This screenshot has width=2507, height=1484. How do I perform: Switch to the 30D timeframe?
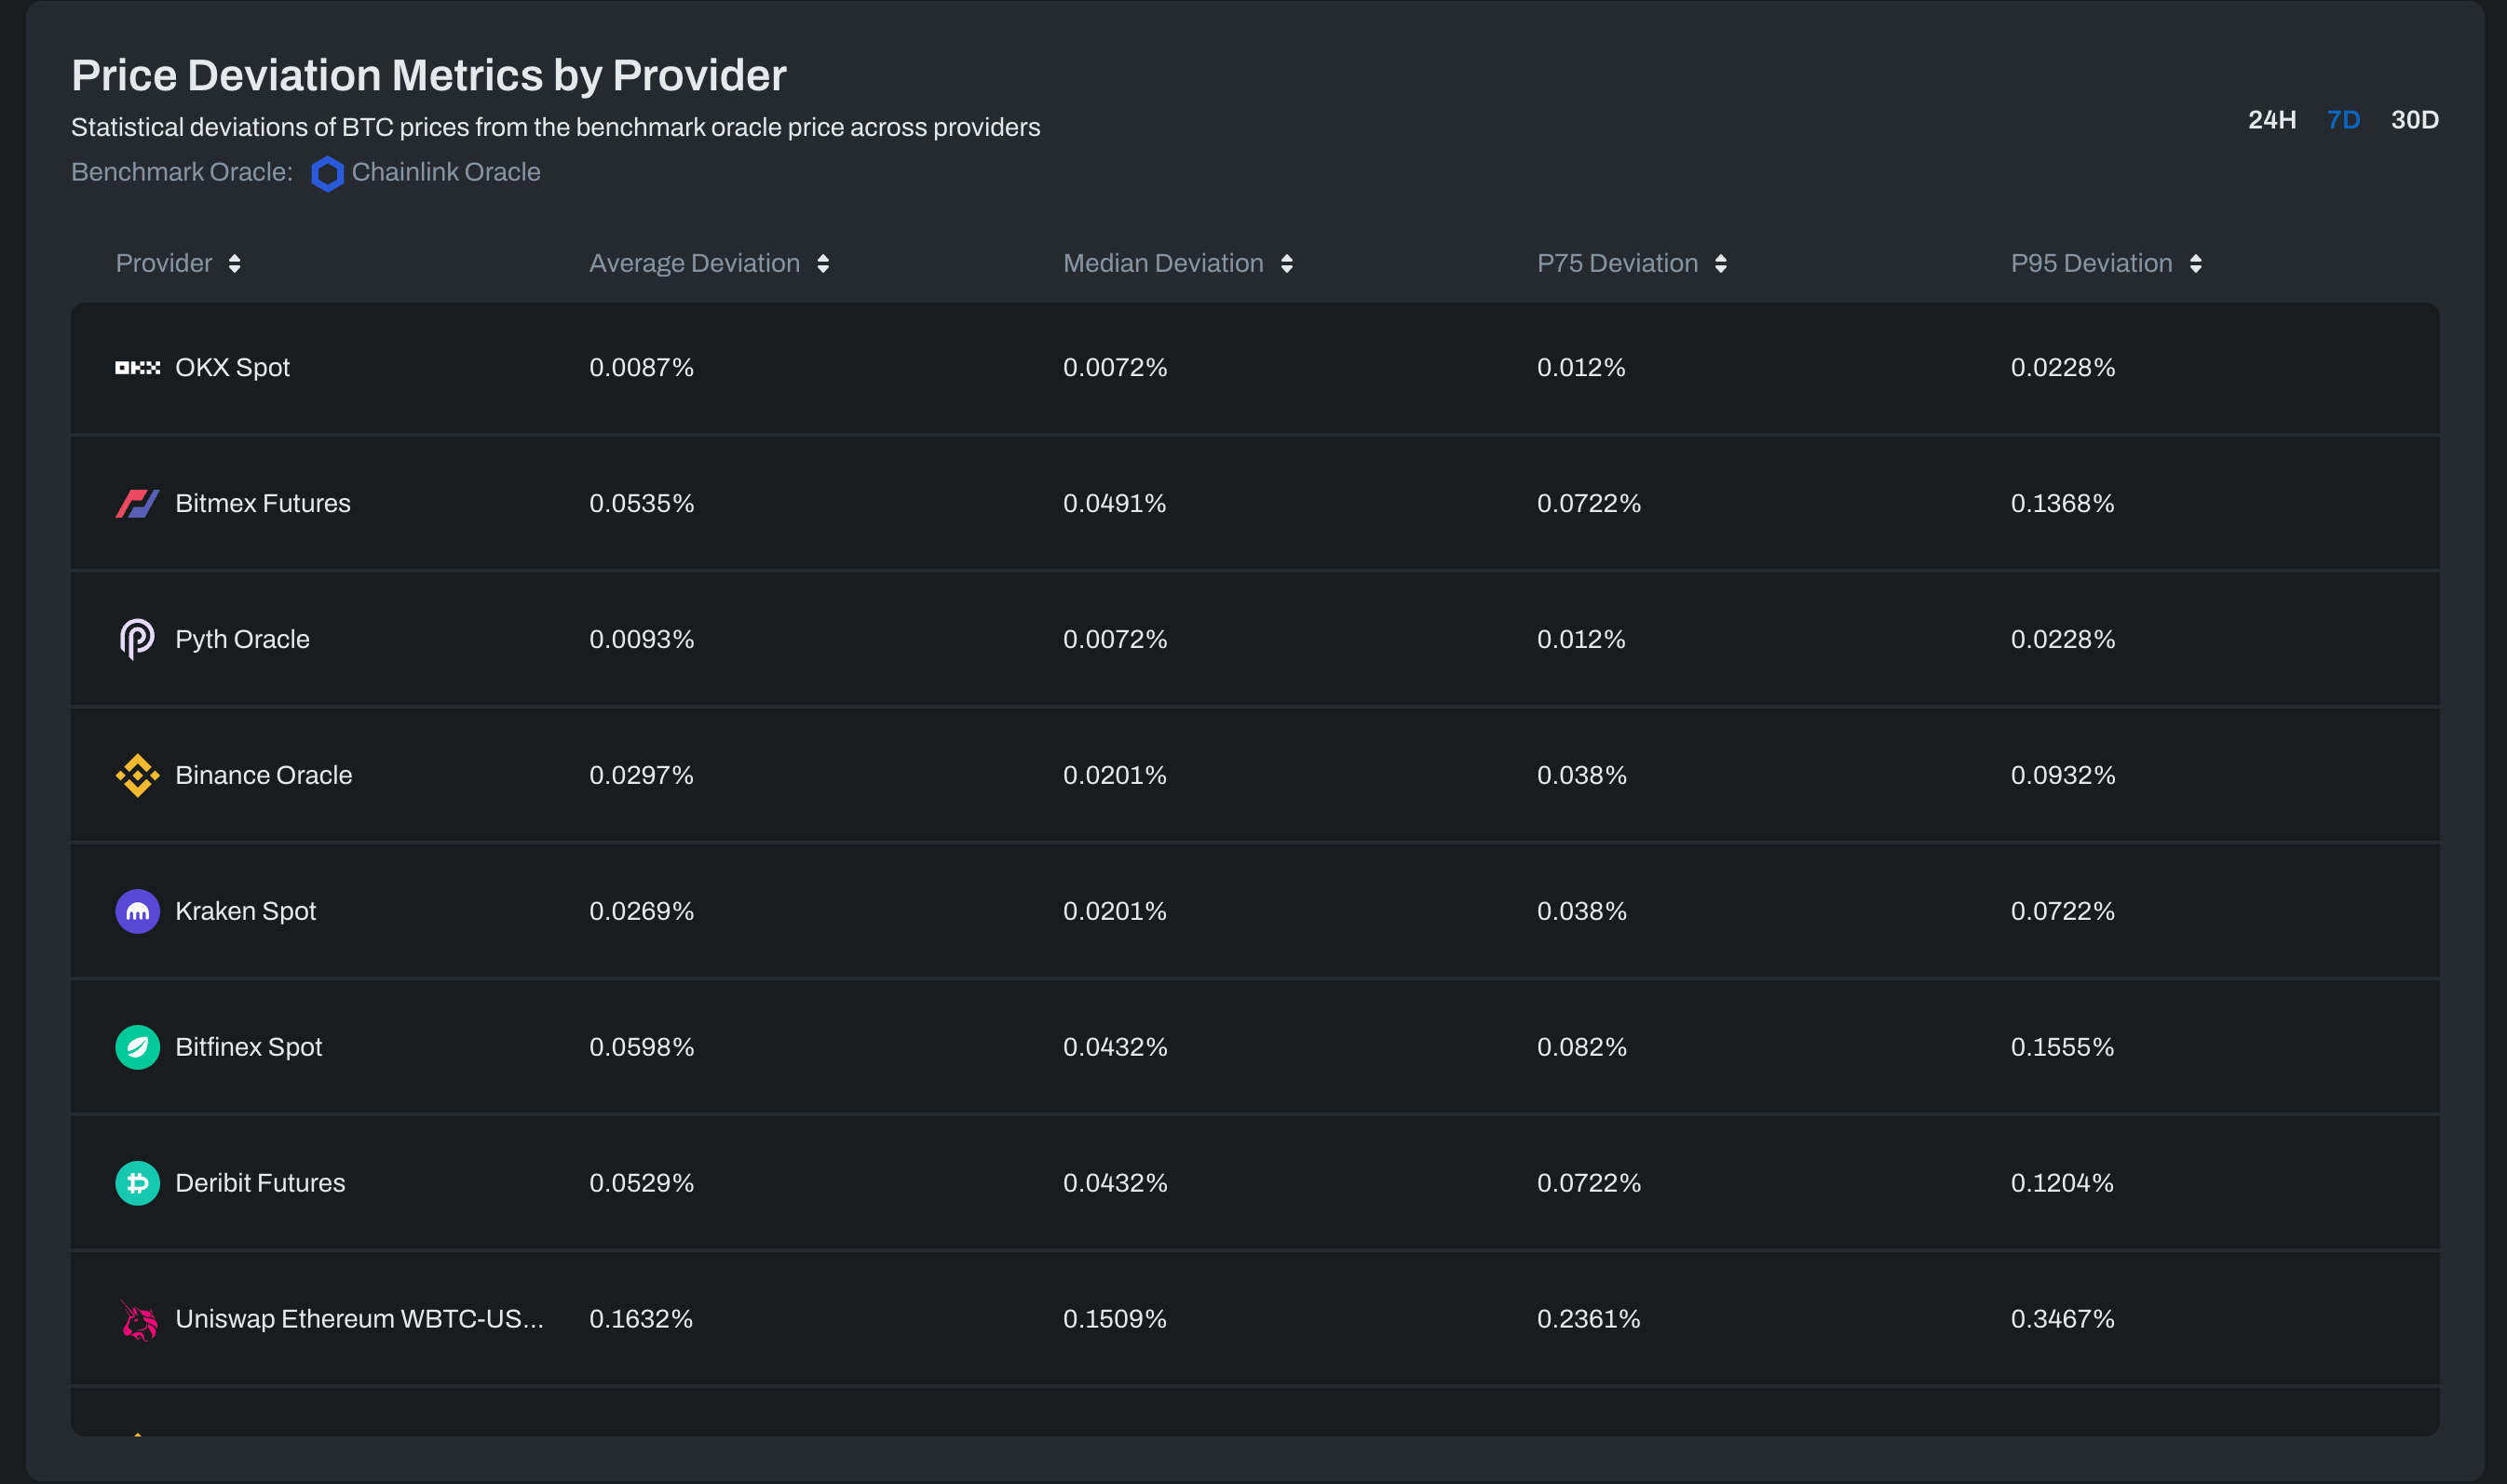tap(2414, 120)
